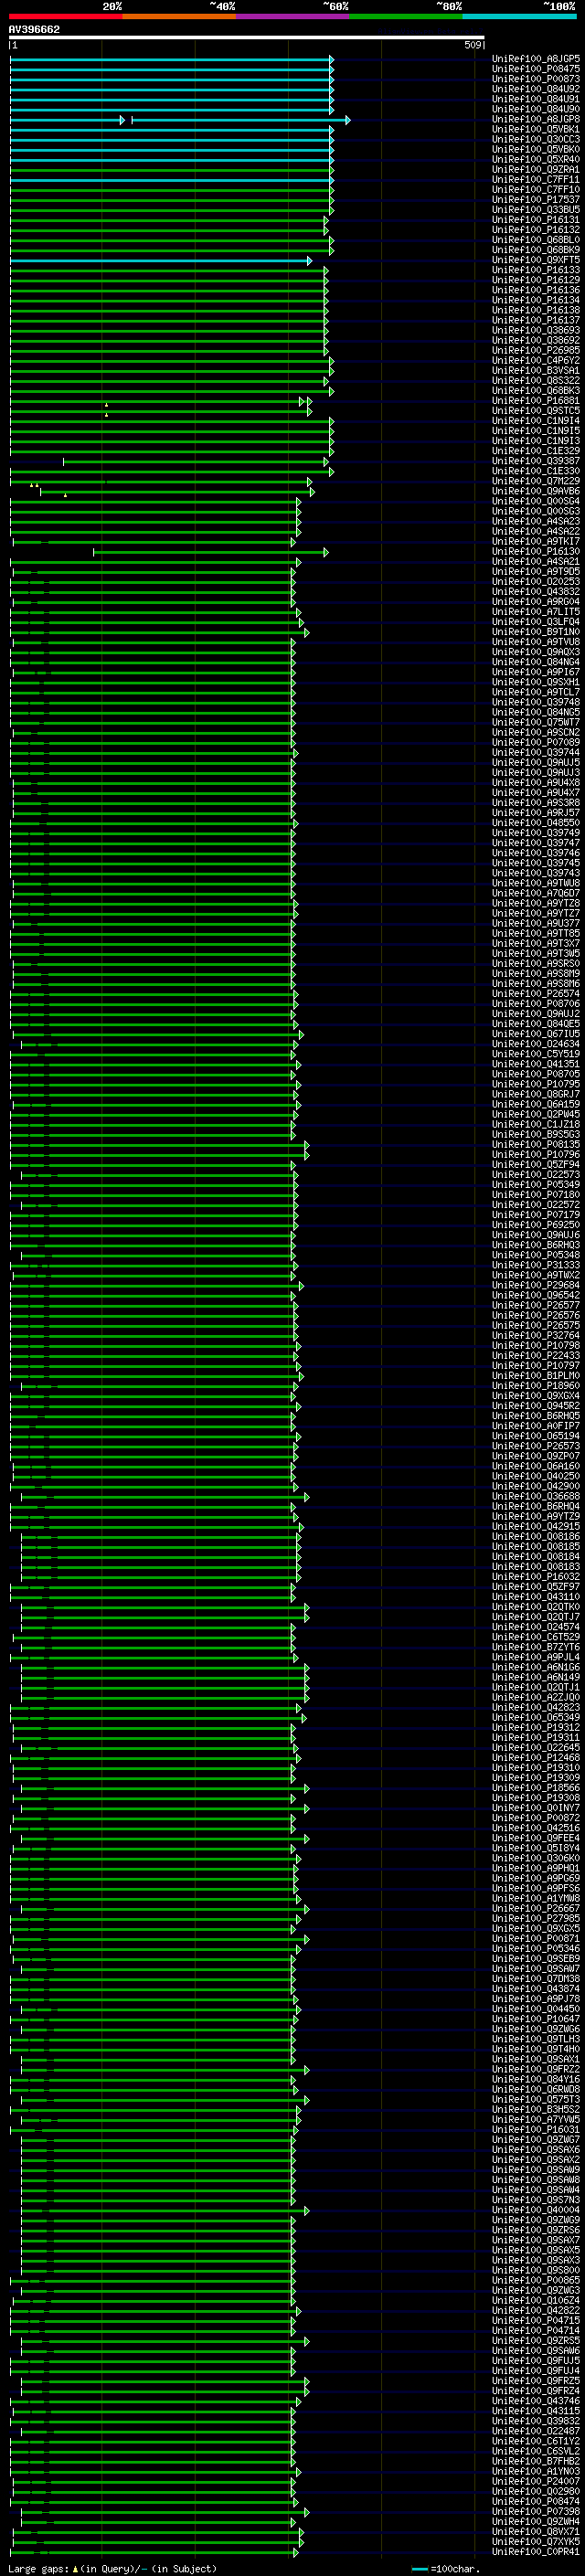Click the cyan ~100% legend segment
Image resolution: width=585 pixels, height=2576 pixels.
(520, 16)
